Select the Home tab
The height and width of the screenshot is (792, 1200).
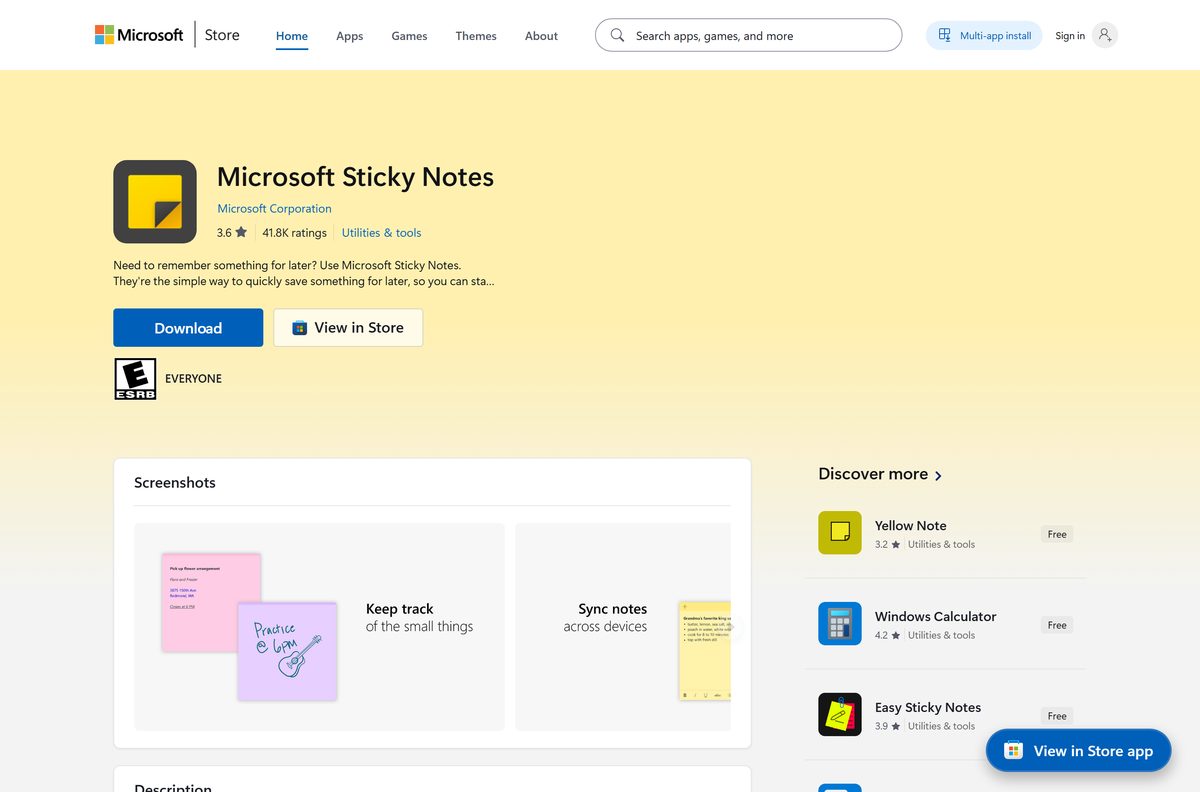click(x=292, y=36)
